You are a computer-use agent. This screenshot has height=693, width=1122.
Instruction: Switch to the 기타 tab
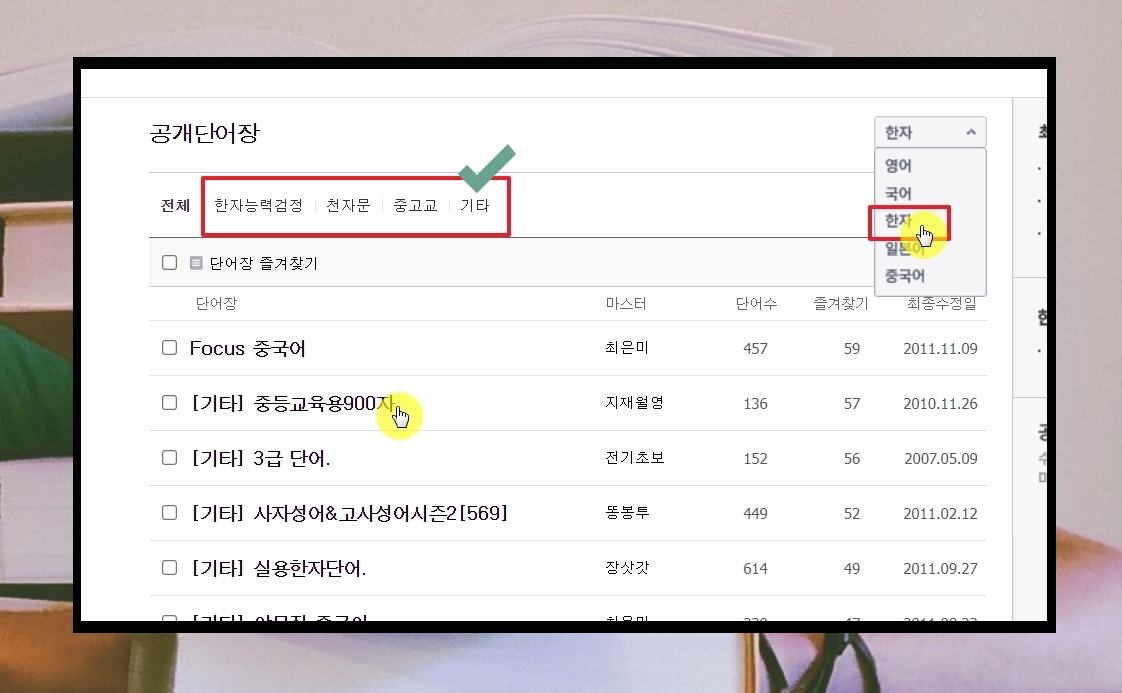(474, 205)
